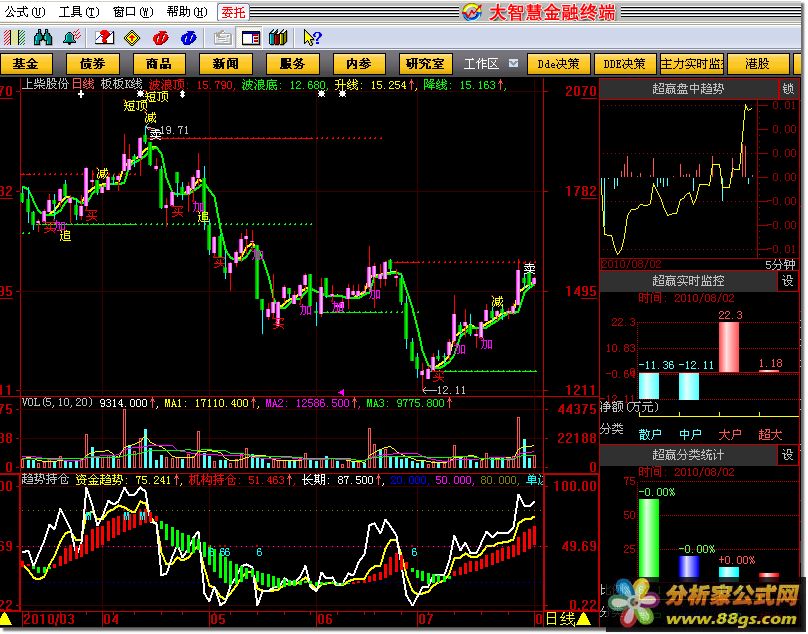The height and width of the screenshot is (634, 808).
Task: Click the 机构持仓 51.463 value
Action: tap(241, 480)
